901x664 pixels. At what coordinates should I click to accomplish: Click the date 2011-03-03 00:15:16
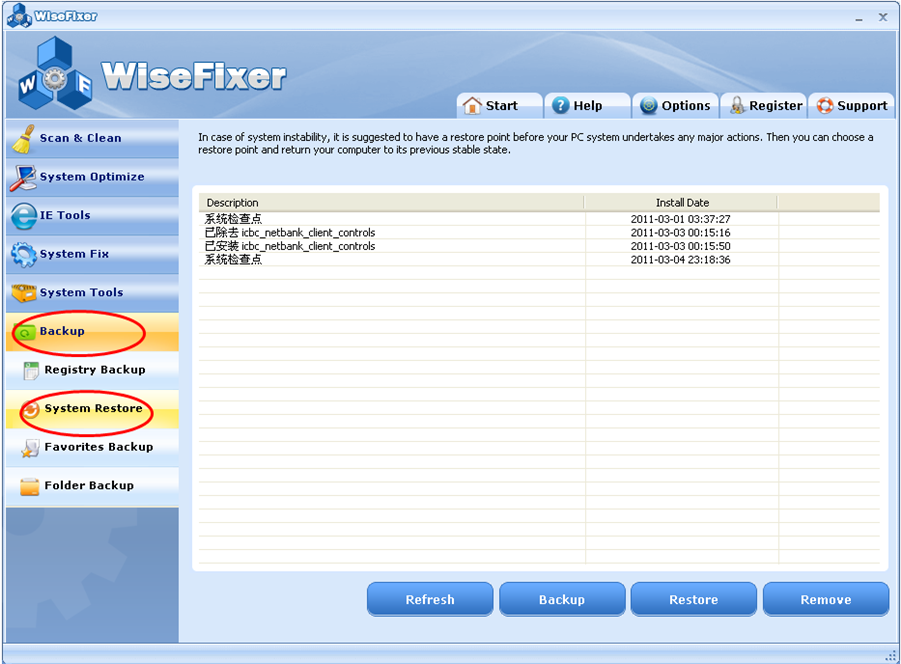(680, 233)
